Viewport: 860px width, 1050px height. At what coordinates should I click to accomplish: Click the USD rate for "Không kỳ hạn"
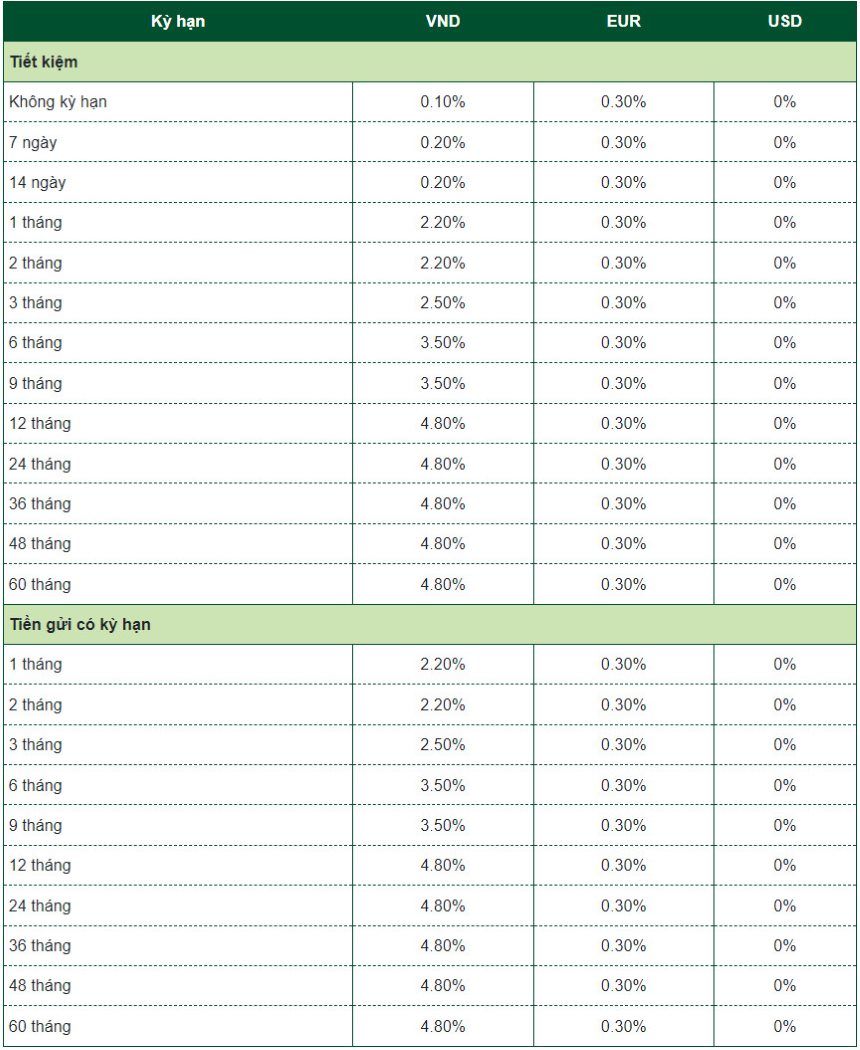784,102
